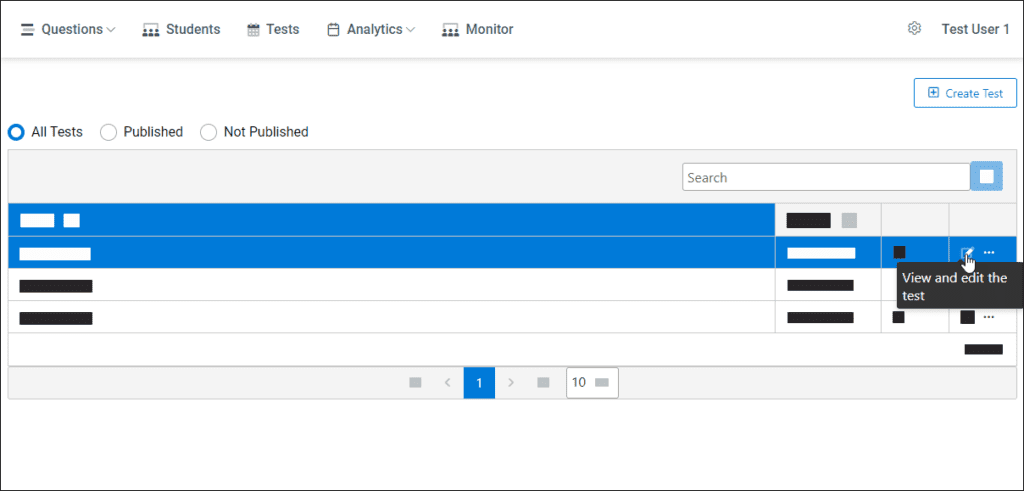Click the hamburger icon beside Questions
The width and height of the screenshot is (1024, 491).
(27, 30)
